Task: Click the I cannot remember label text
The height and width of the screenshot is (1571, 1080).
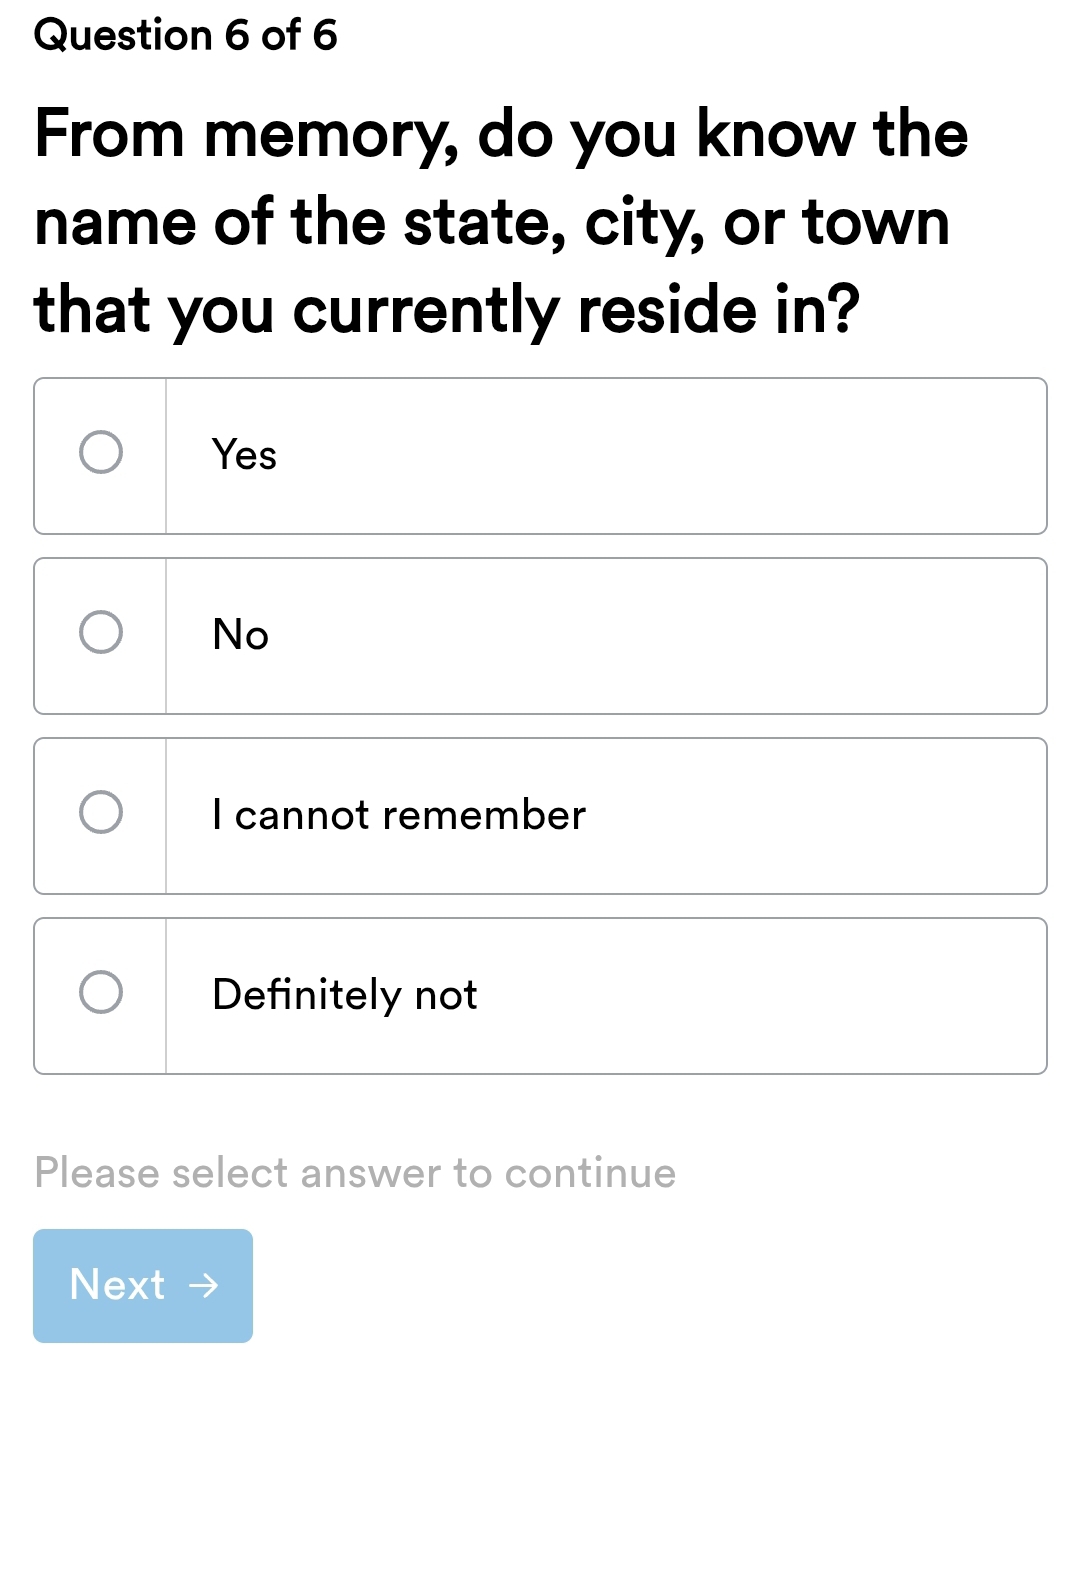Action: [398, 813]
